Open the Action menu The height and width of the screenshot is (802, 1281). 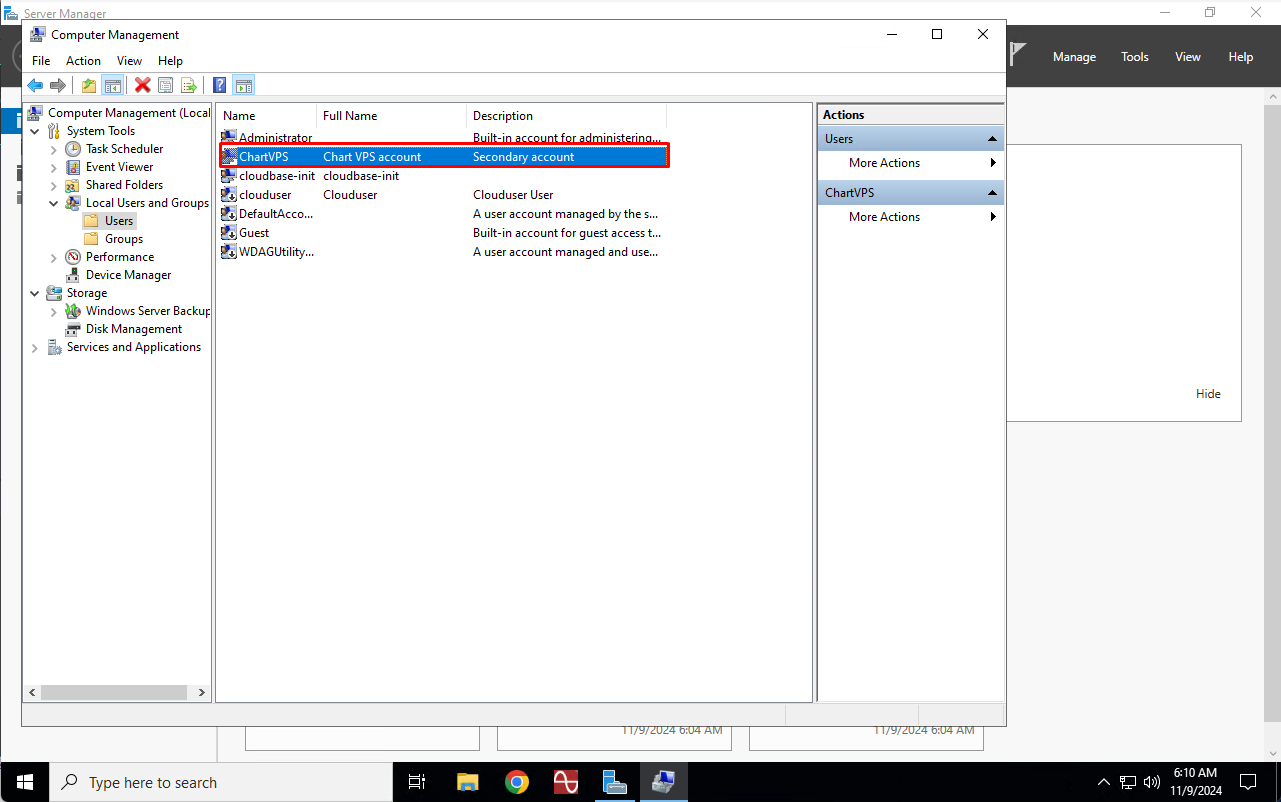(x=83, y=61)
